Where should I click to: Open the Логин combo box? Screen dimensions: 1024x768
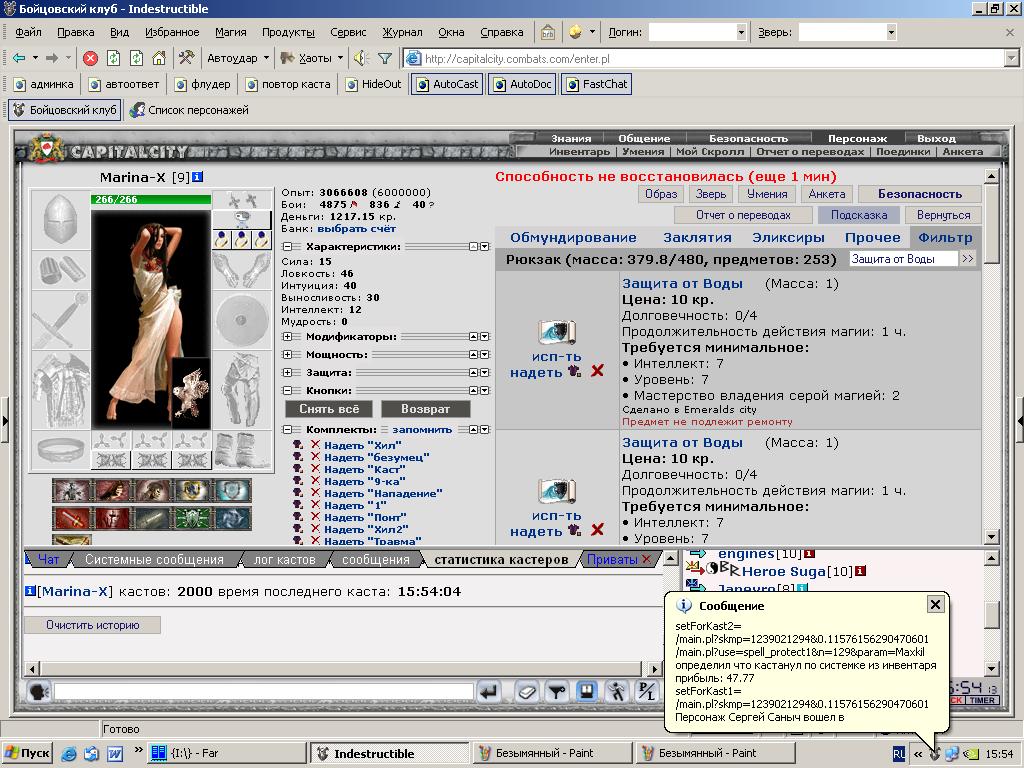[x=741, y=32]
